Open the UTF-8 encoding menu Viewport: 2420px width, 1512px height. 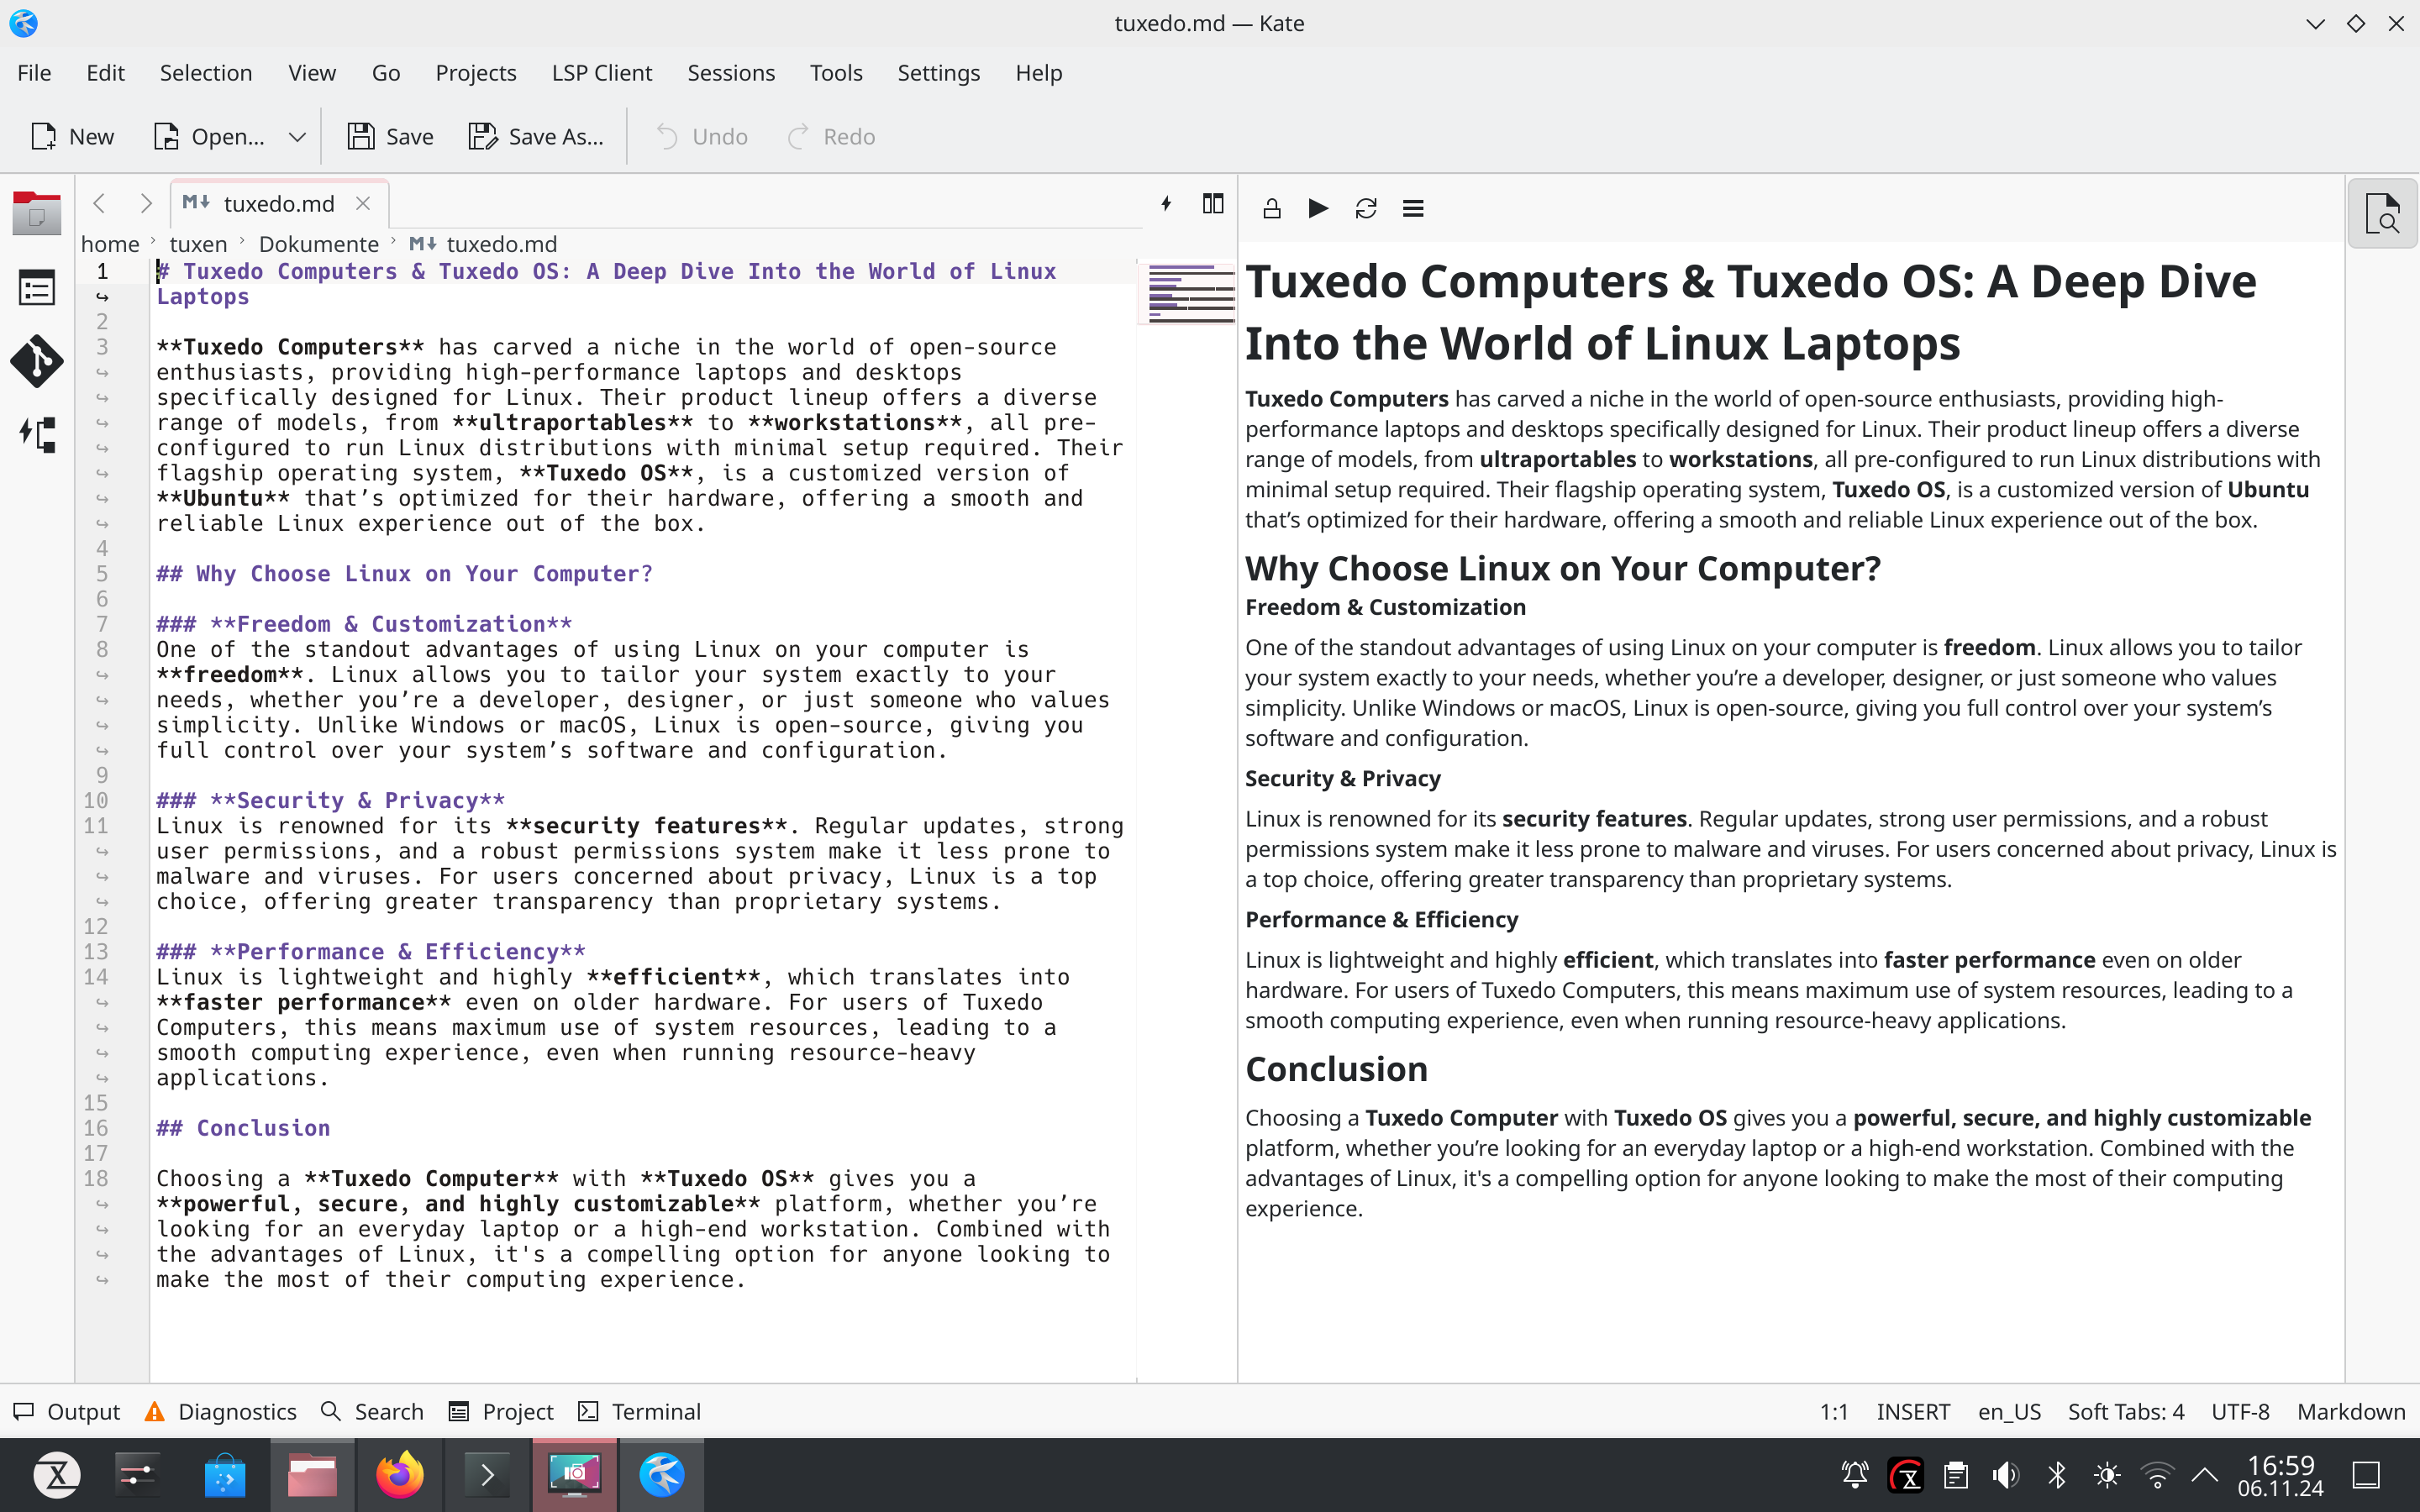[2240, 1411]
